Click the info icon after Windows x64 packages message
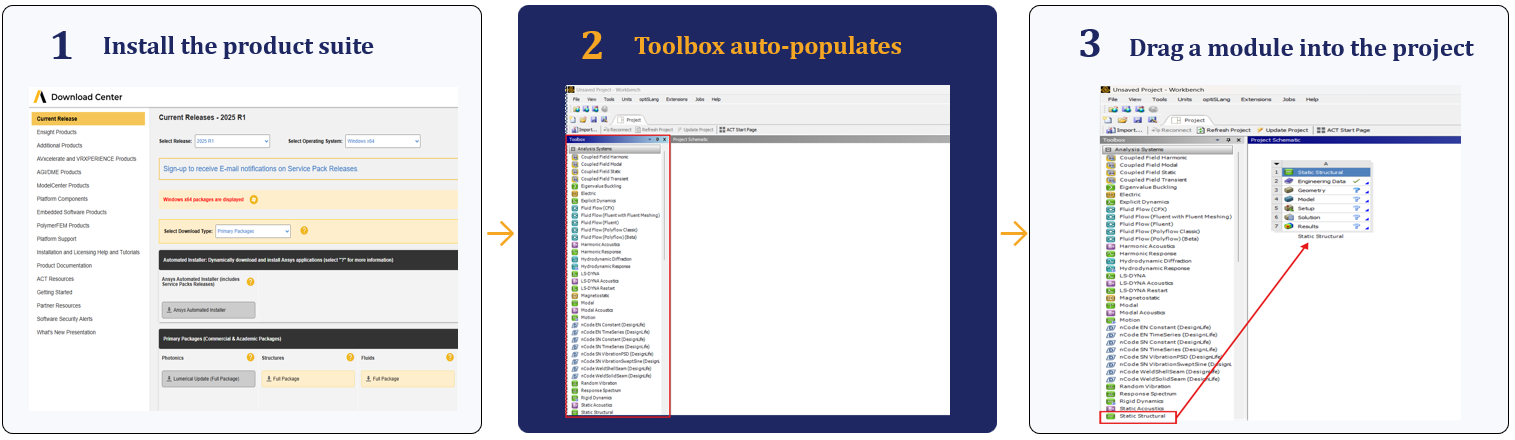This screenshot has height=440, width=1515. pos(254,198)
